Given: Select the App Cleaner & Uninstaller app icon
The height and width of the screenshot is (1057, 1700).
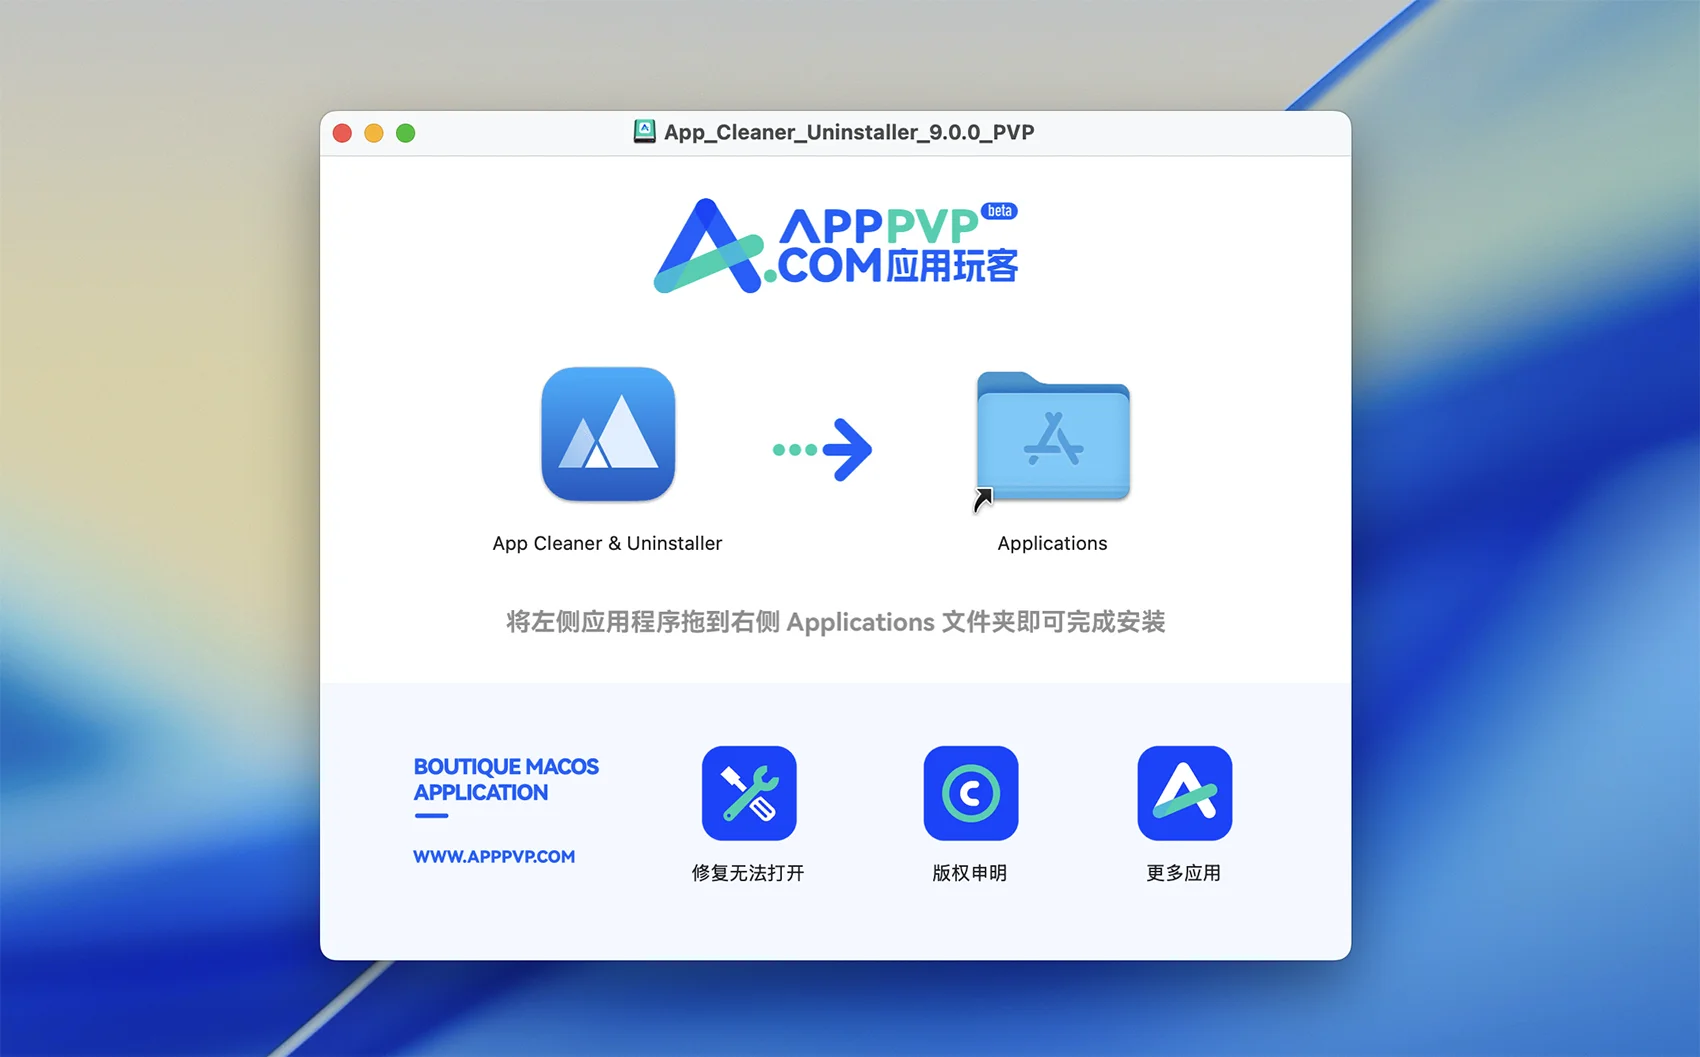Looking at the screenshot, I should coord(608,434).
